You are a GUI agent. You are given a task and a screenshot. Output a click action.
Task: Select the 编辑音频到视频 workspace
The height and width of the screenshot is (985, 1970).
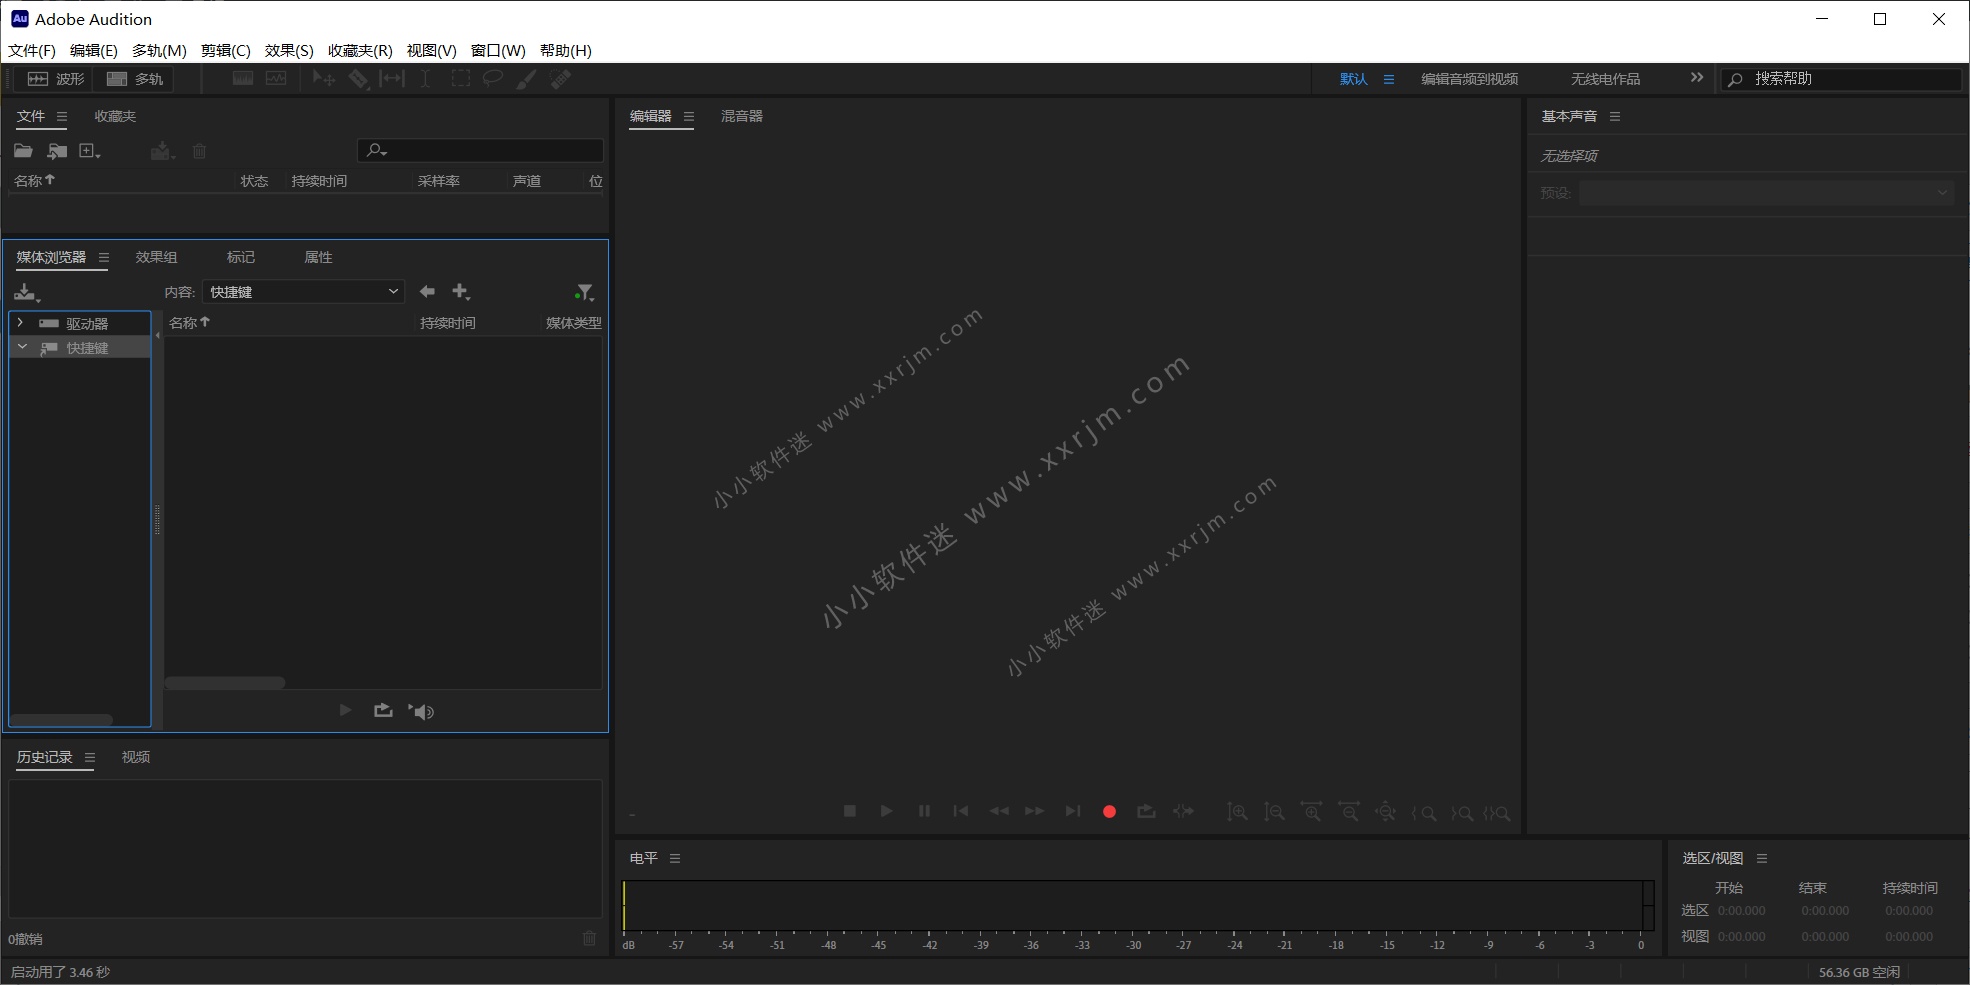point(1469,79)
